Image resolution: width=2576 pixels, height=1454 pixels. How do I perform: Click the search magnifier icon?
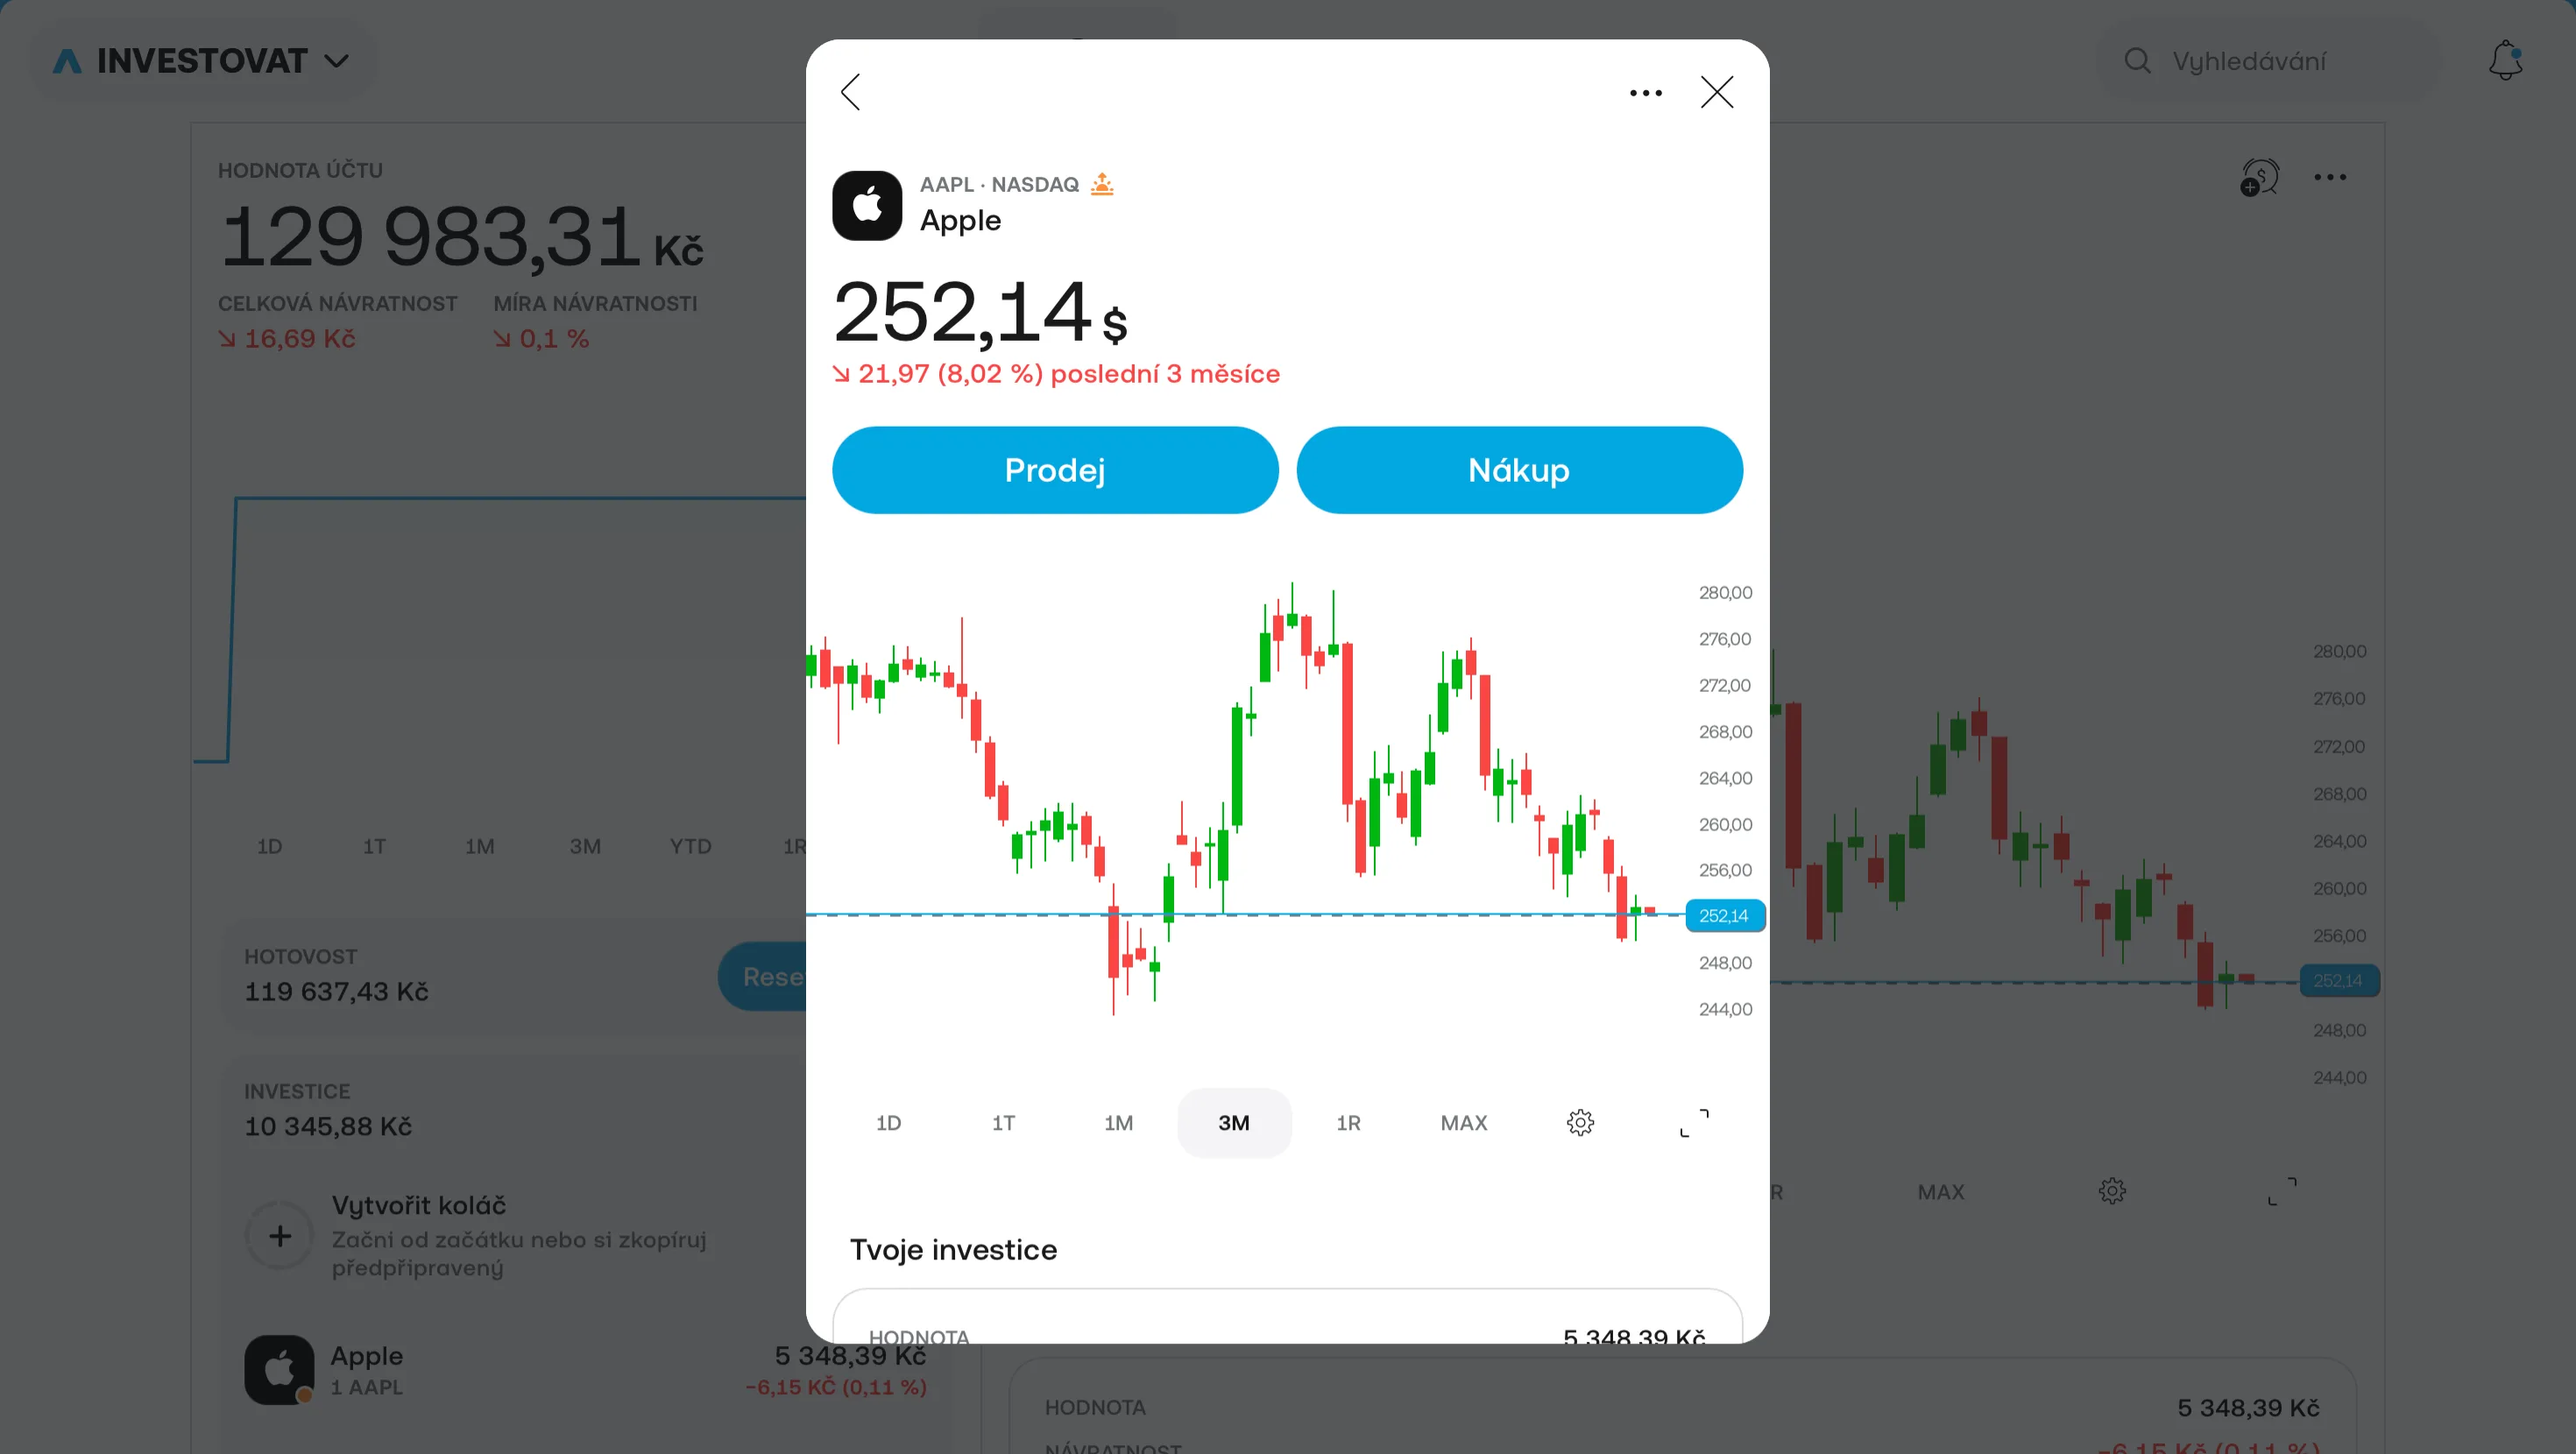(2138, 60)
